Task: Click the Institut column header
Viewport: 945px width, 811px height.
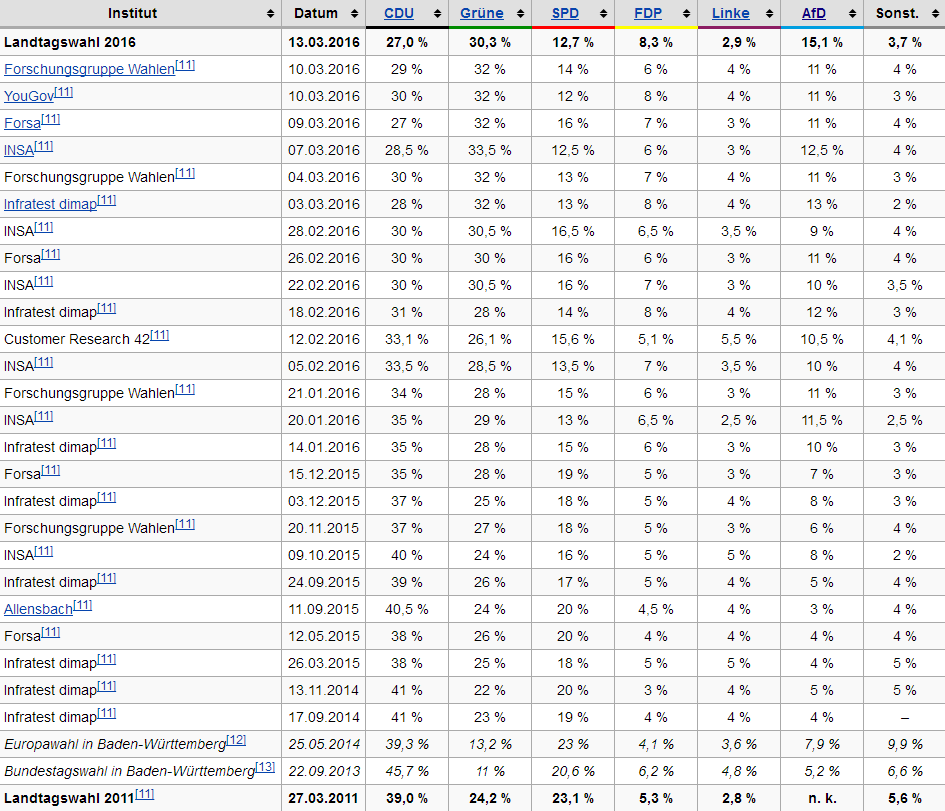Action: 140,13
